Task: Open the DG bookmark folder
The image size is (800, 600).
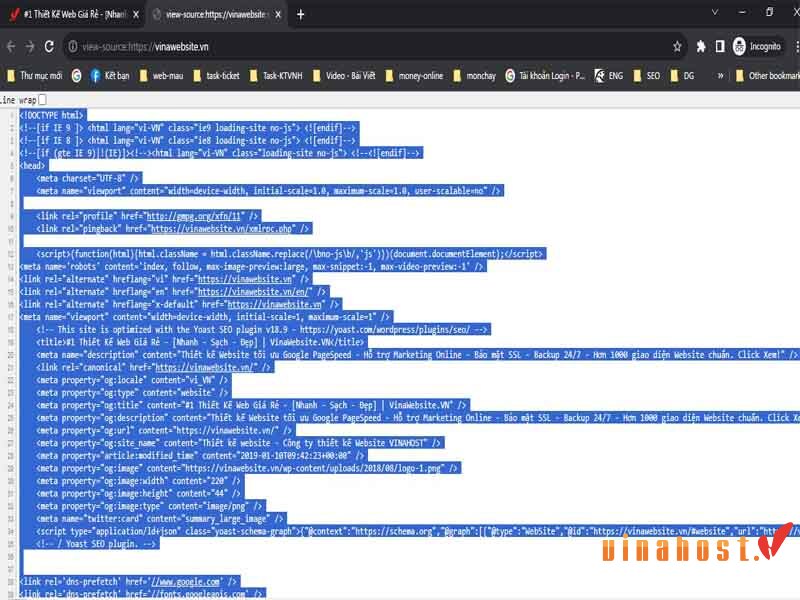Action: pyautogui.click(x=683, y=76)
